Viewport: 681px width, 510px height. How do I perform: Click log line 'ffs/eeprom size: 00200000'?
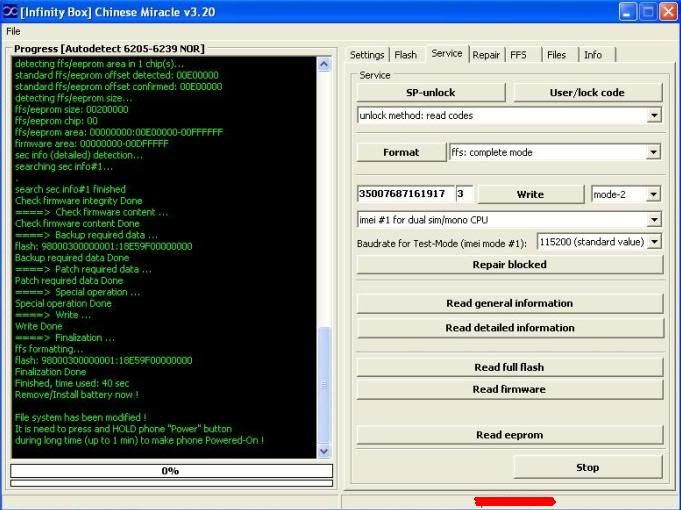pos(72,109)
